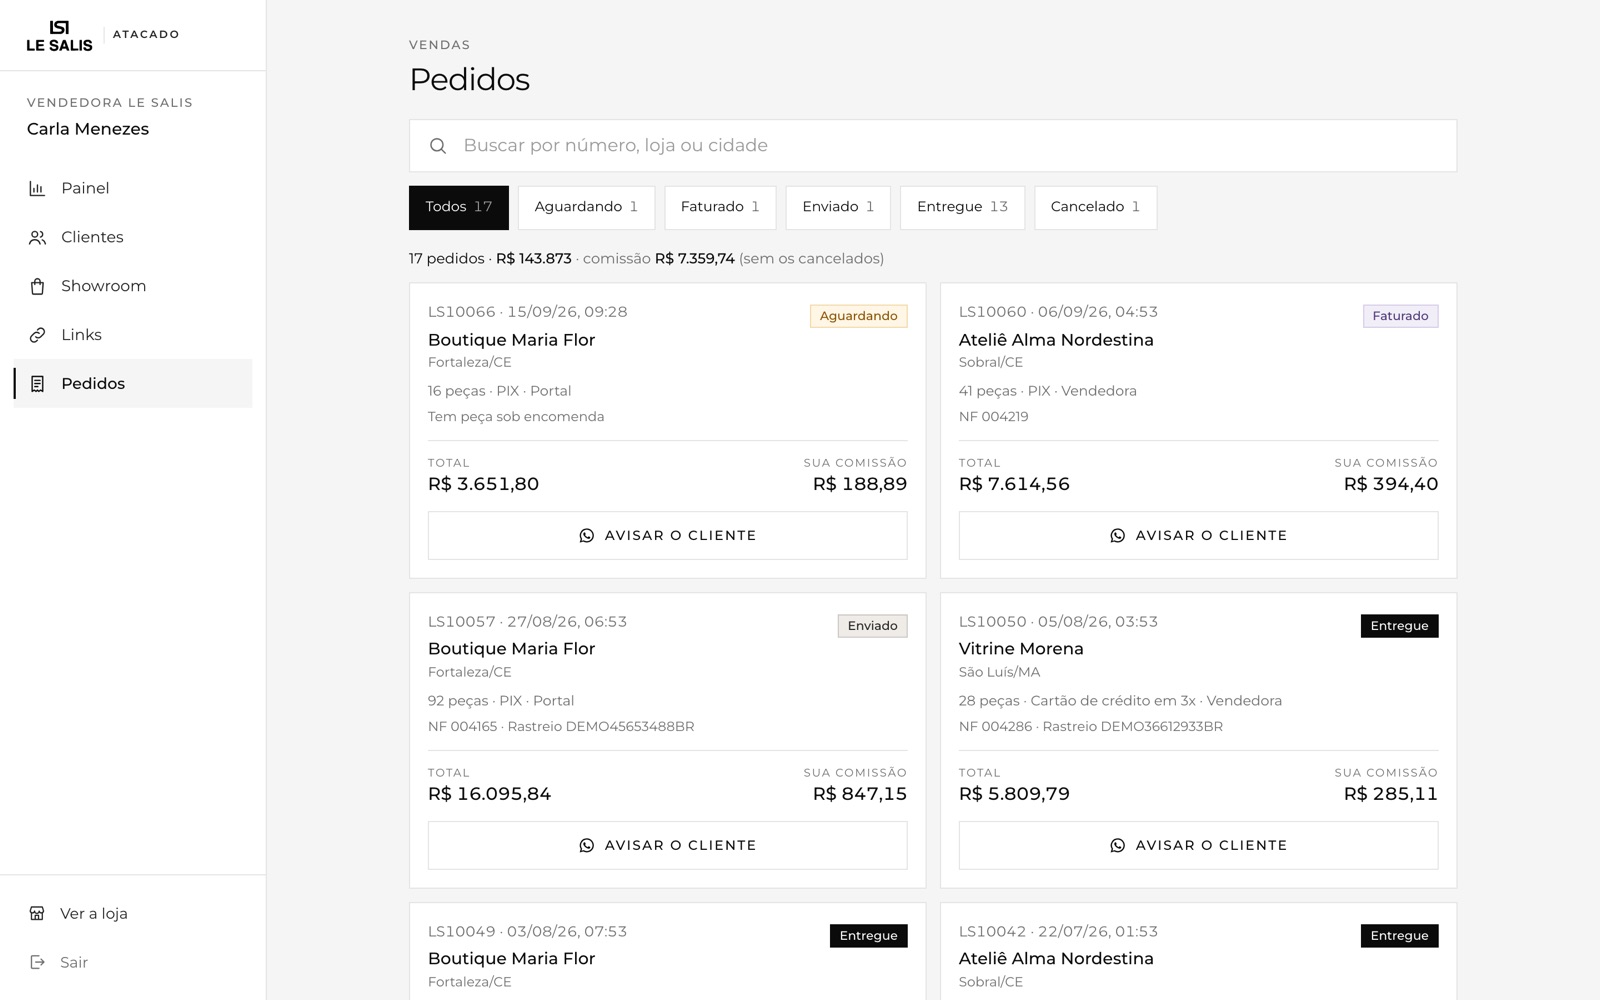
Task: Click tracking code DEMO45653488BR line
Action: coord(561,727)
